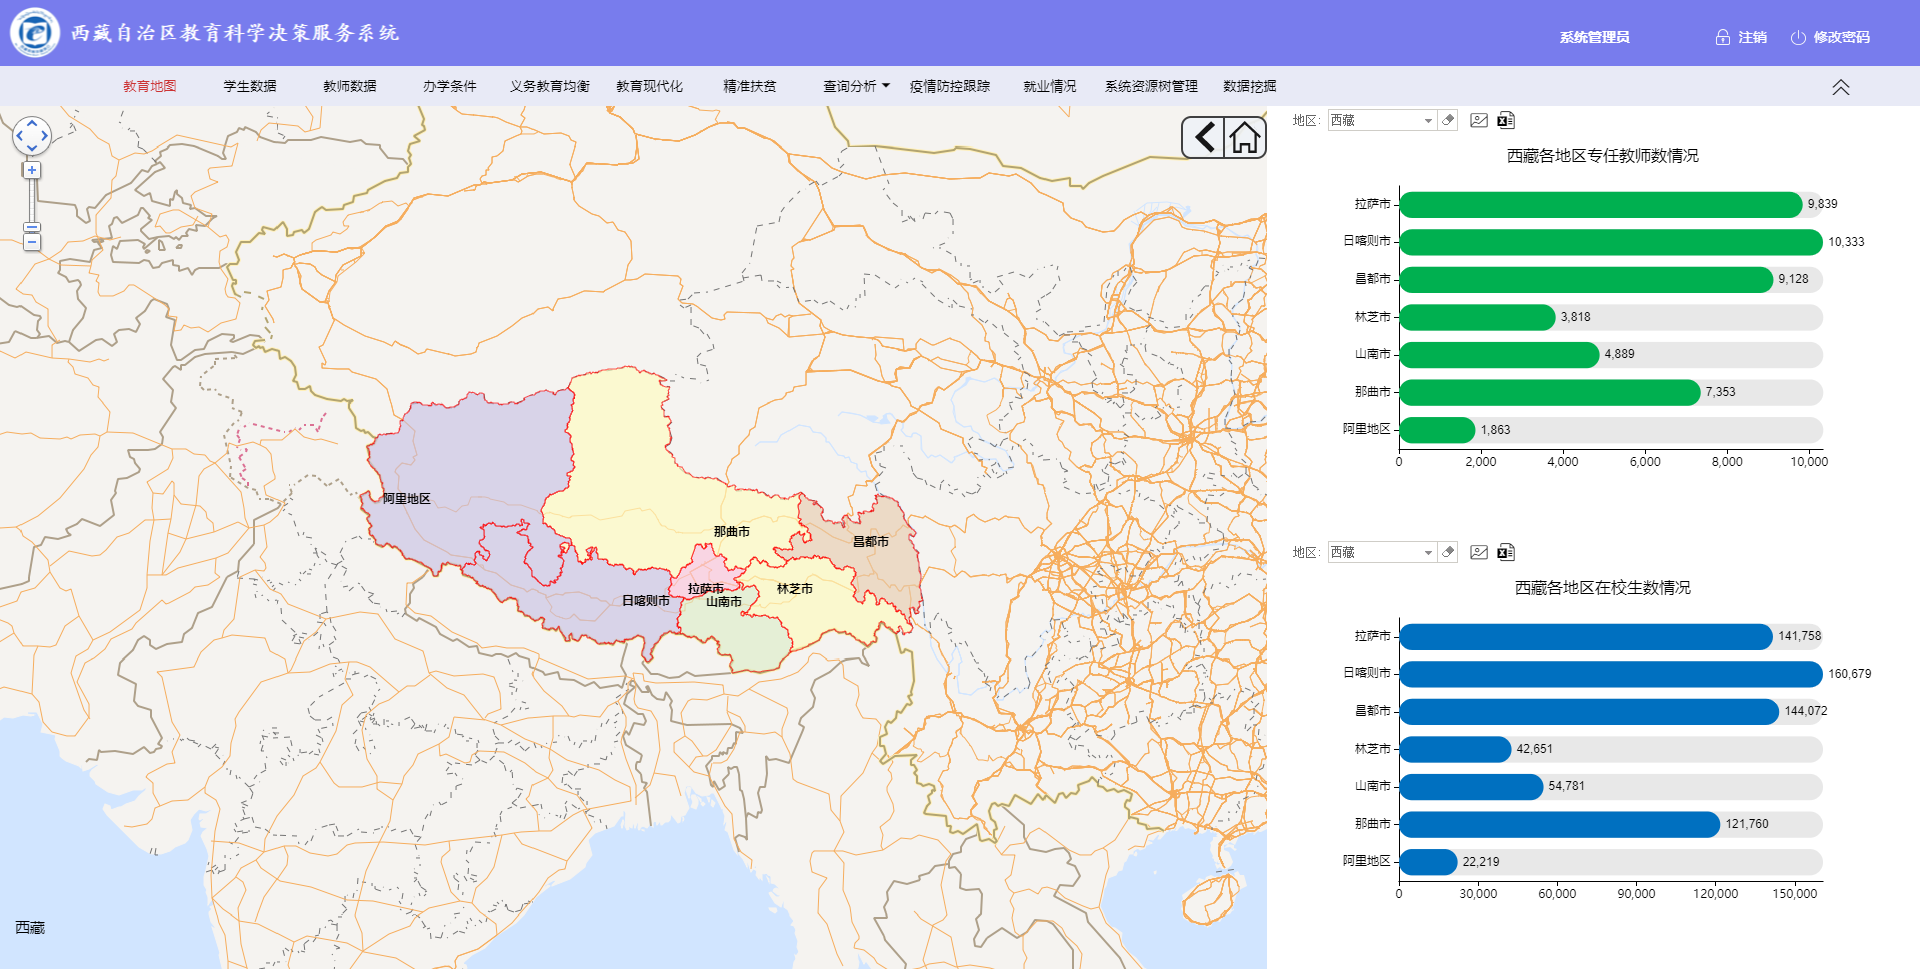This screenshot has height=969, width=1920.
Task: Open the region dropdown above the teacher chart
Action: pyautogui.click(x=1428, y=121)
